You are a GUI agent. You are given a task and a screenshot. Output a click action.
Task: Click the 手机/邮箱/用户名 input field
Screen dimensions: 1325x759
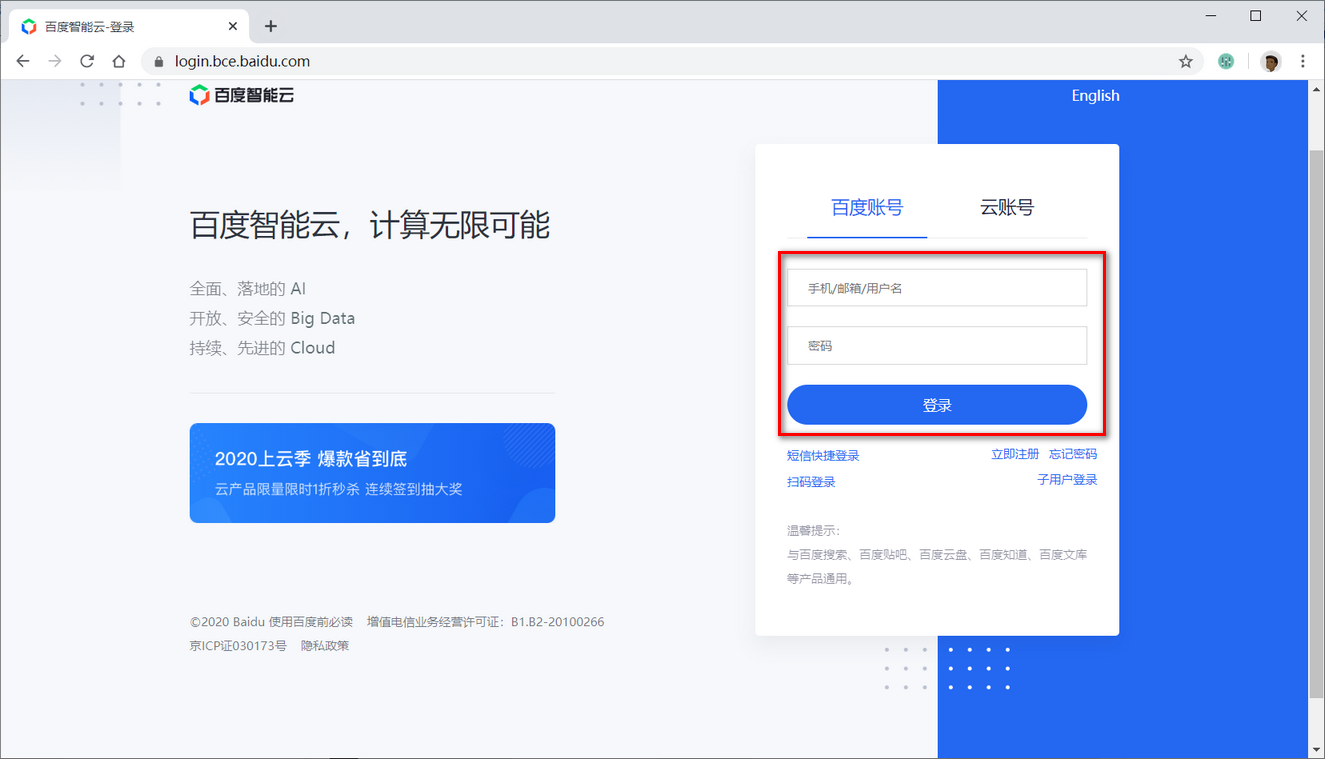click(x=937, y=287)
